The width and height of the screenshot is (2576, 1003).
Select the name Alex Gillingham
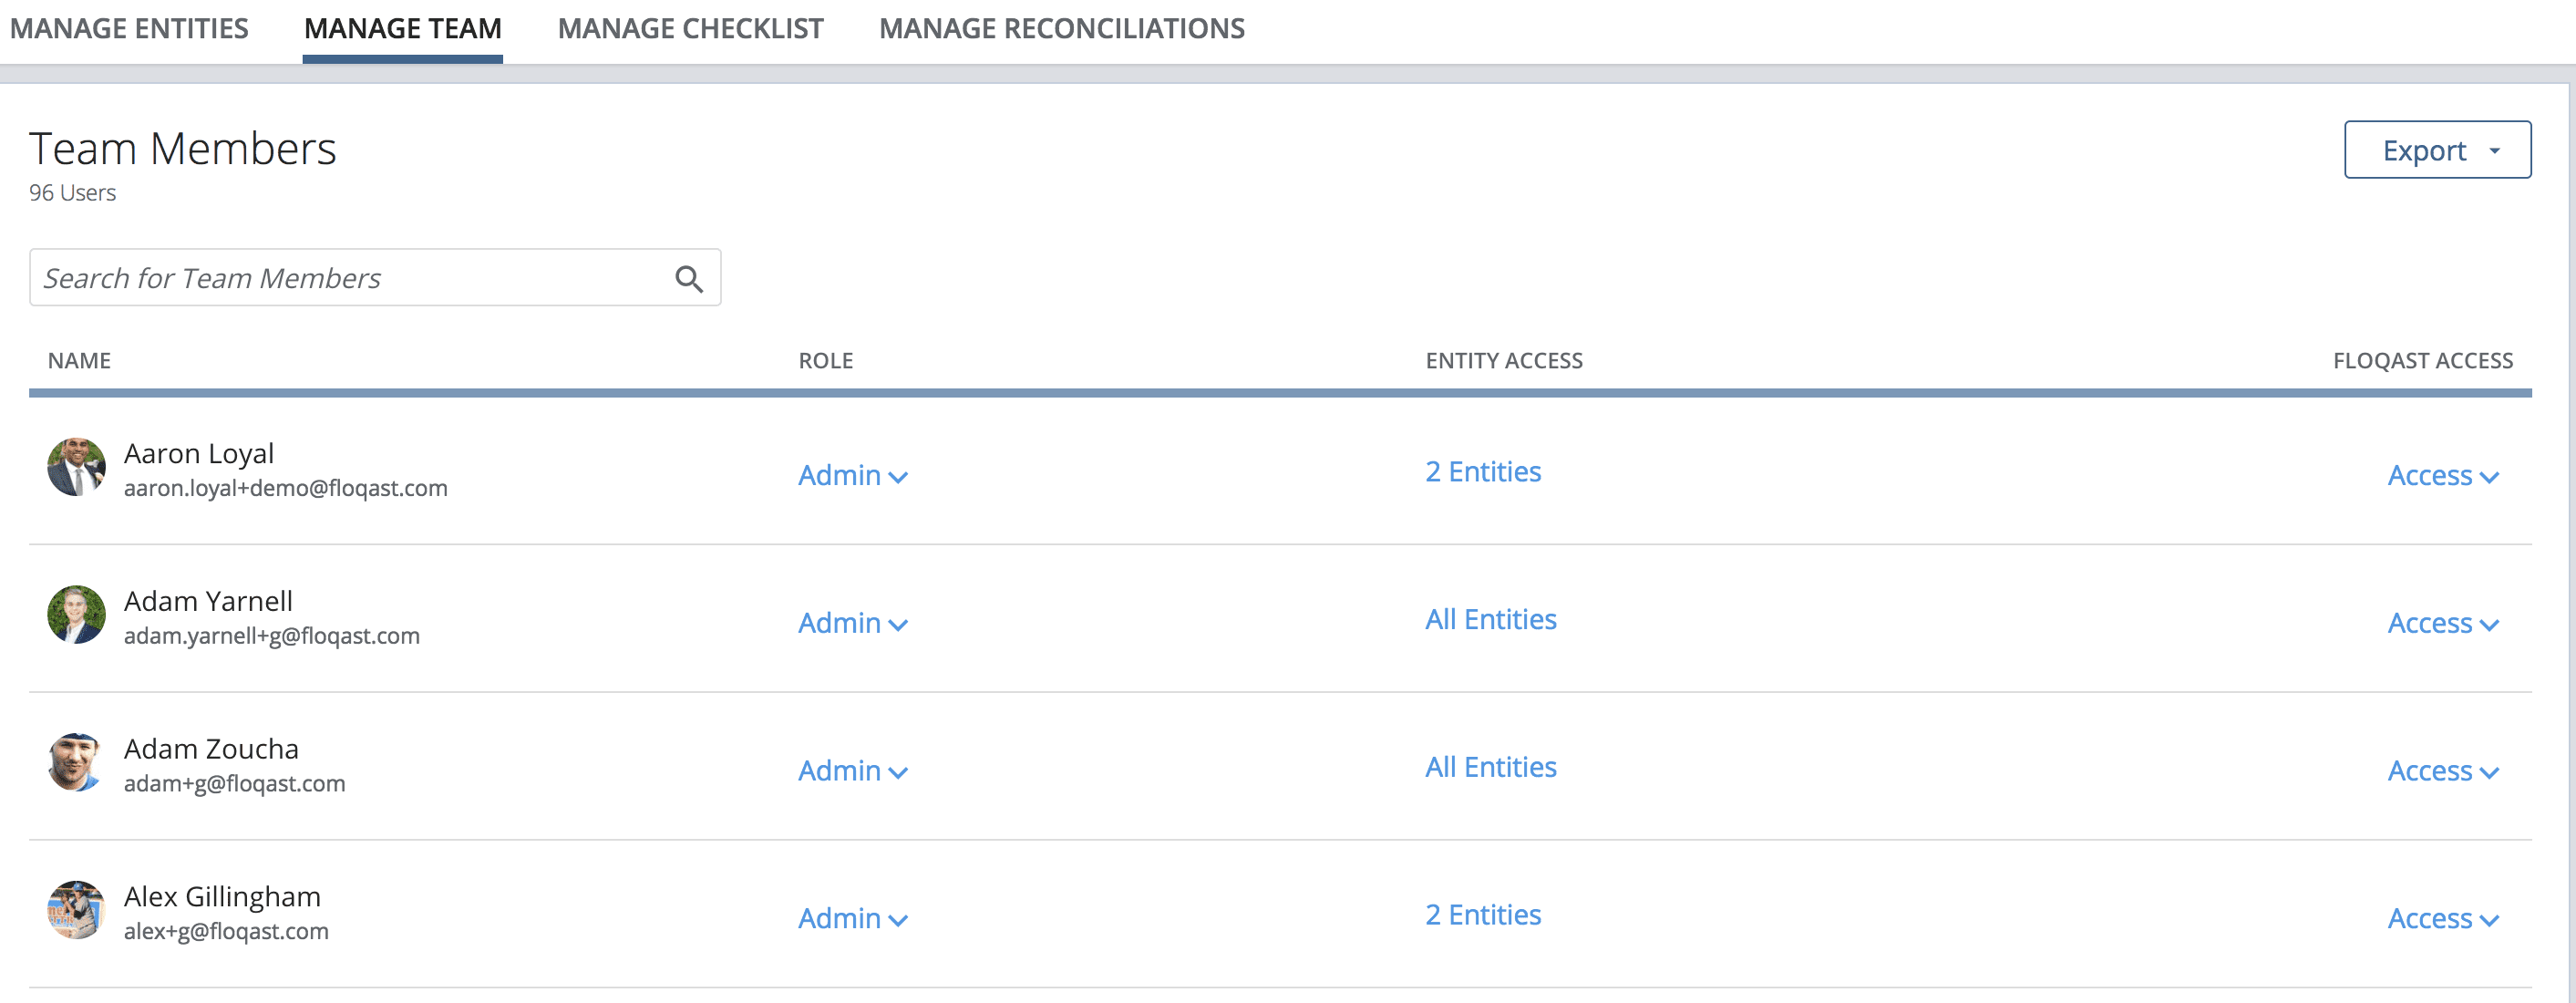point(222,897)
